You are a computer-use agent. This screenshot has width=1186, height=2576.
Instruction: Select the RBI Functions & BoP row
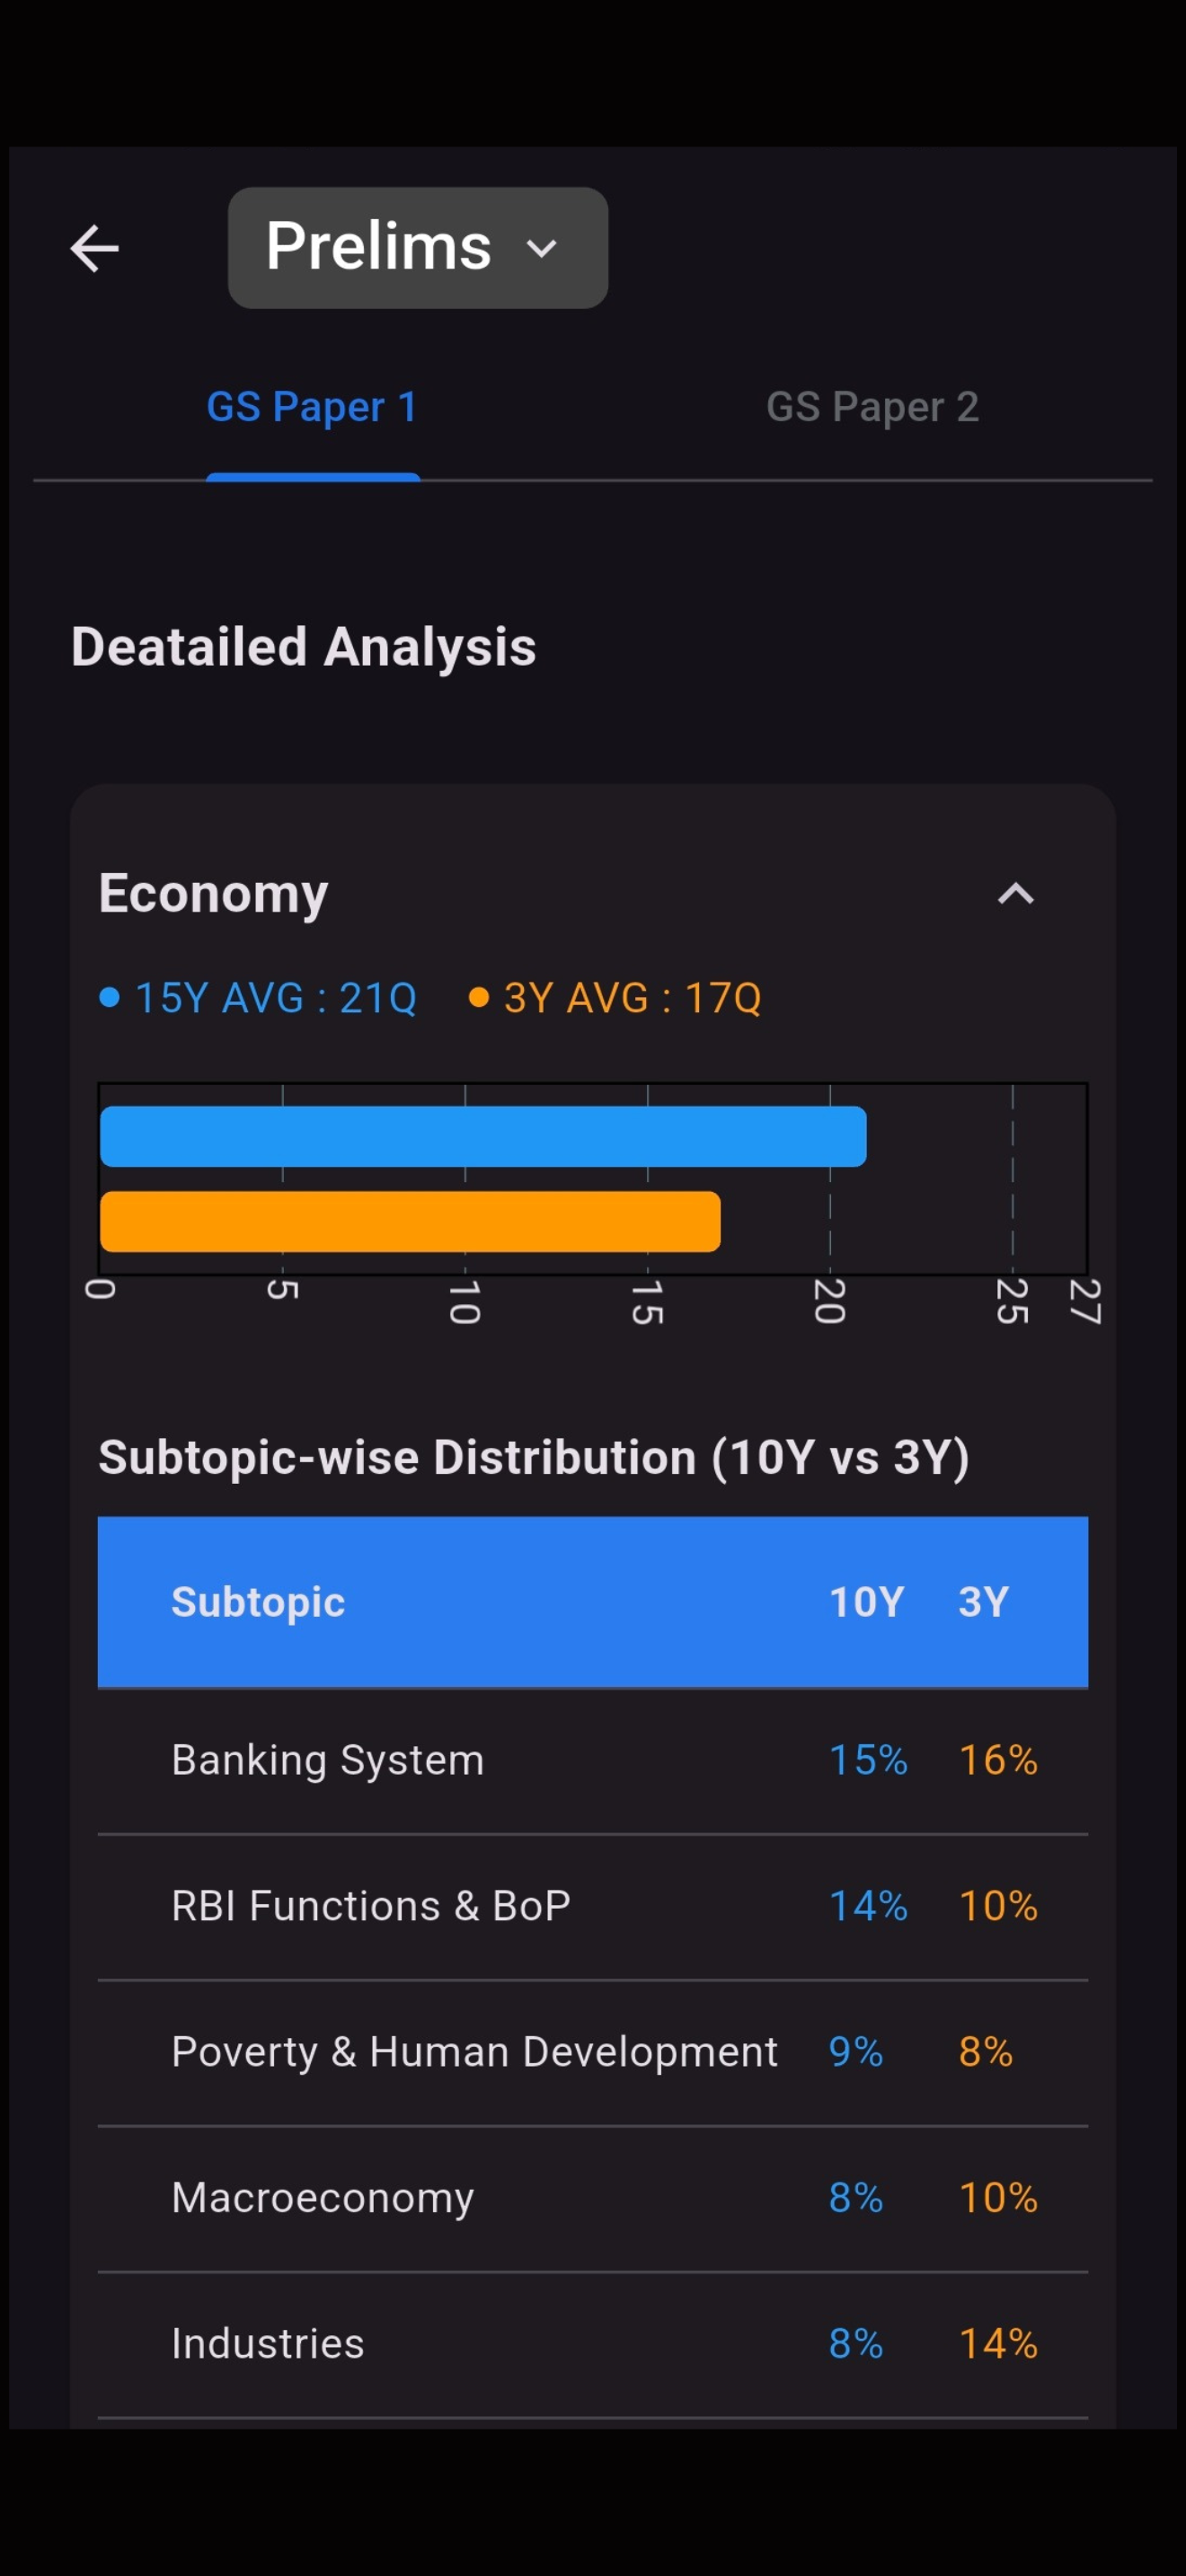[593, 1906]
